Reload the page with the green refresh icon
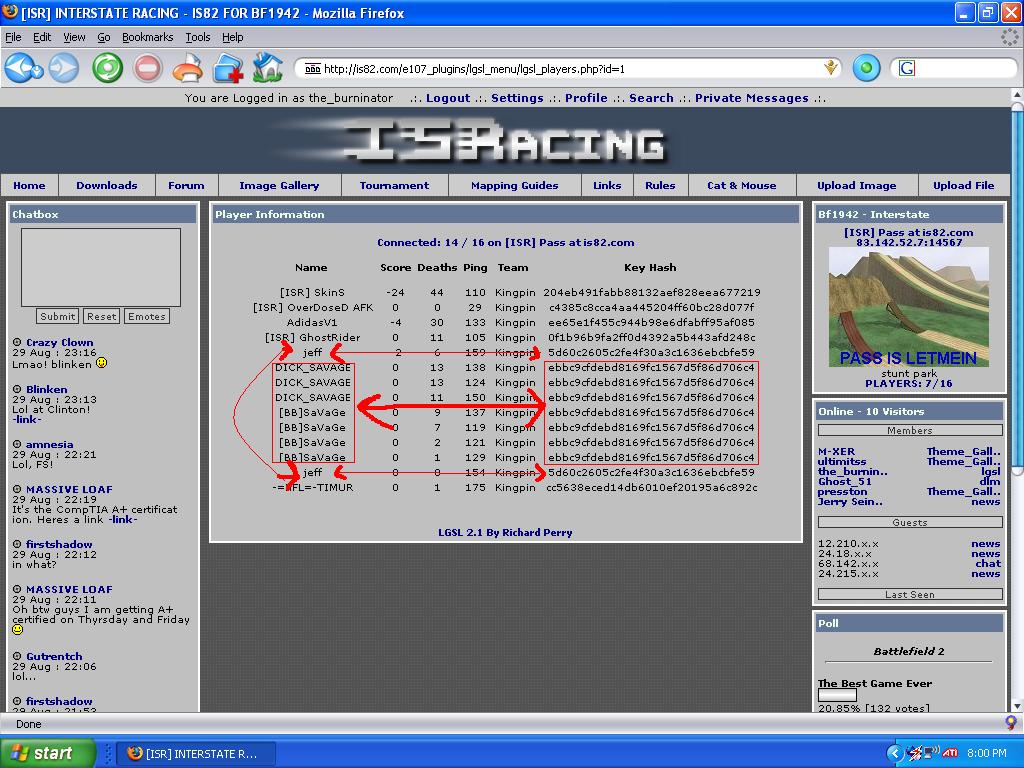The height and width of the screenshot is (768, 1024). click(107, 68)
